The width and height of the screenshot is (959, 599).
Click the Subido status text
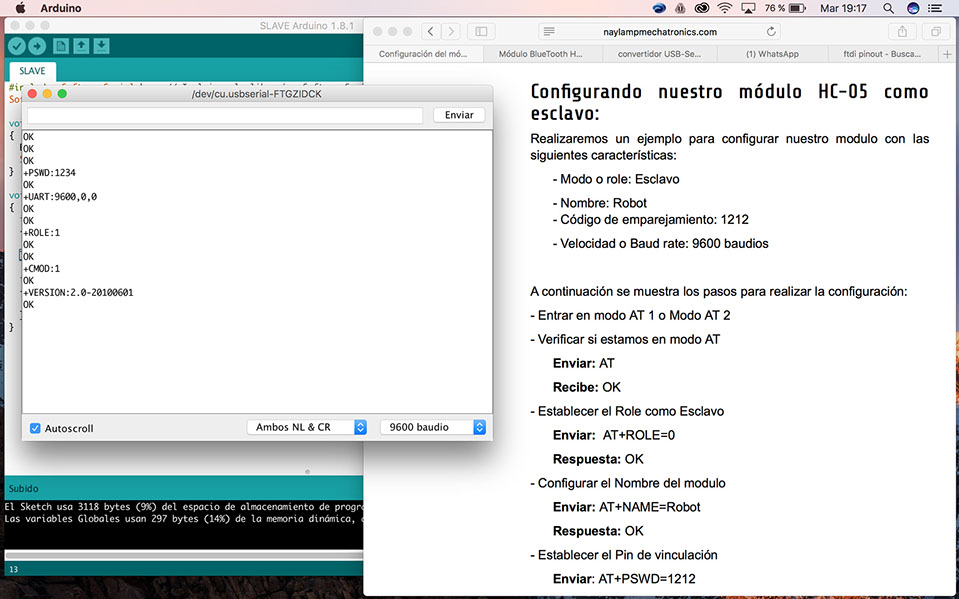[x=23, y=488]
